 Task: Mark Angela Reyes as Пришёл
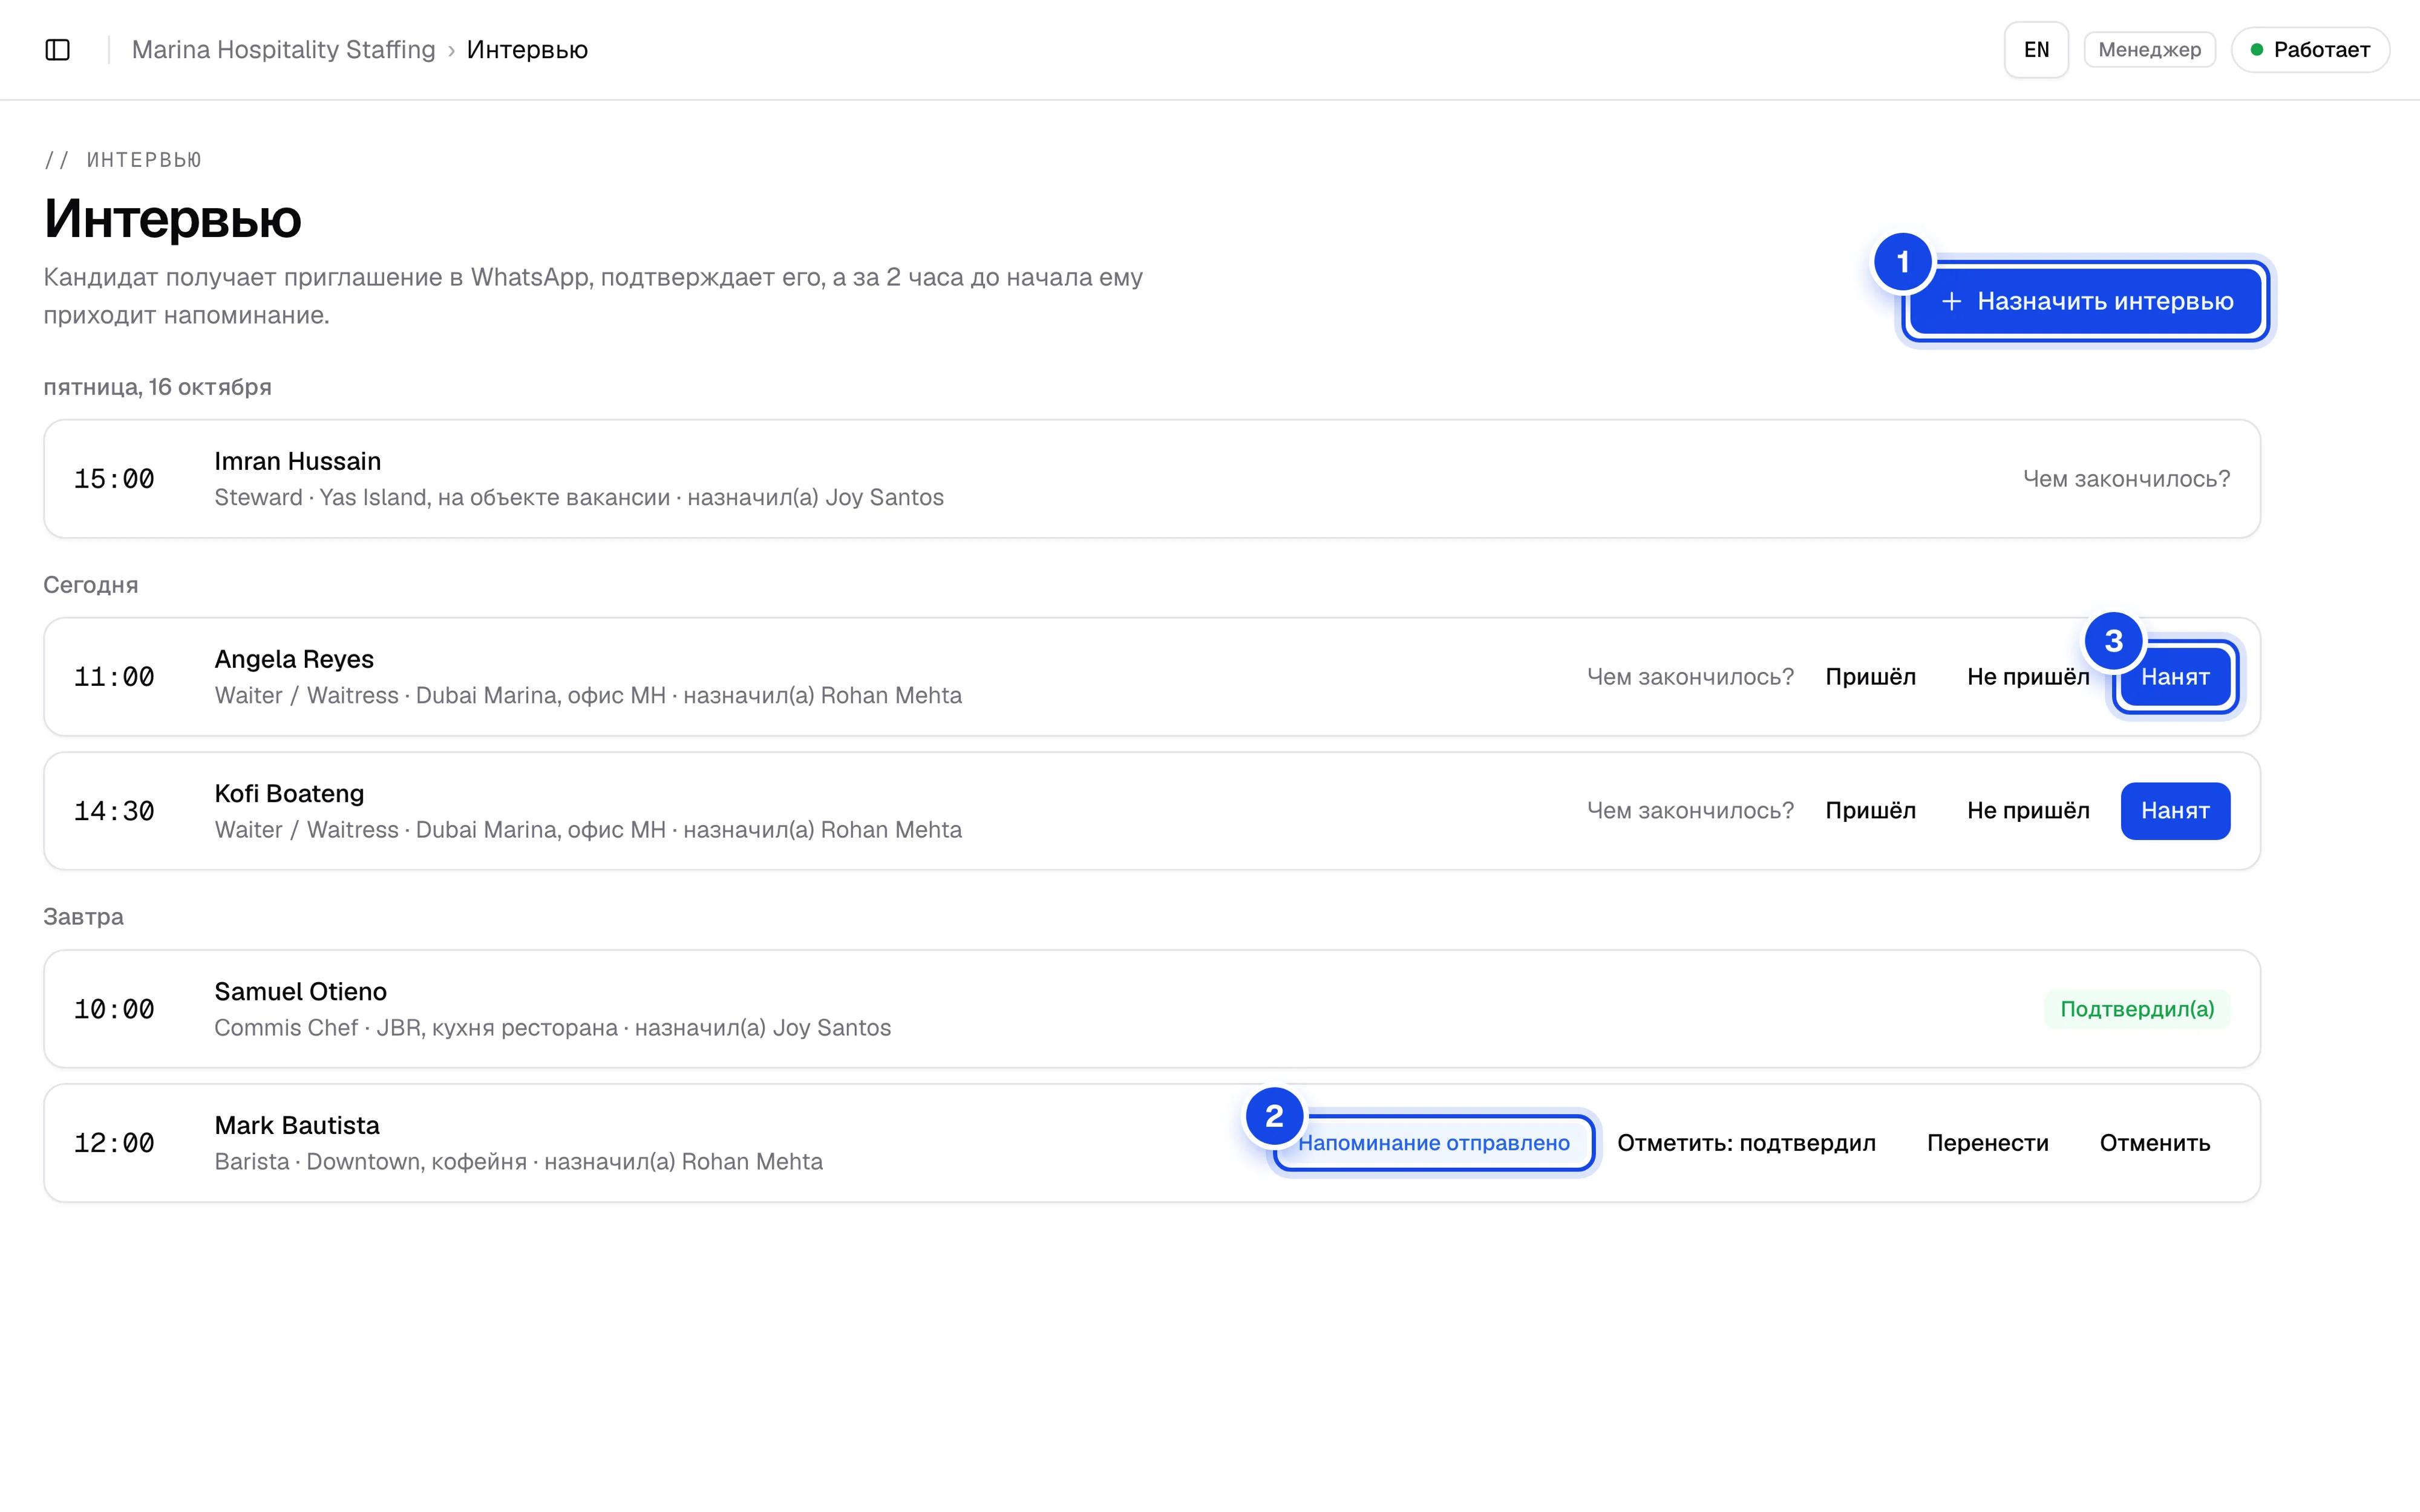pos(1870,677)
